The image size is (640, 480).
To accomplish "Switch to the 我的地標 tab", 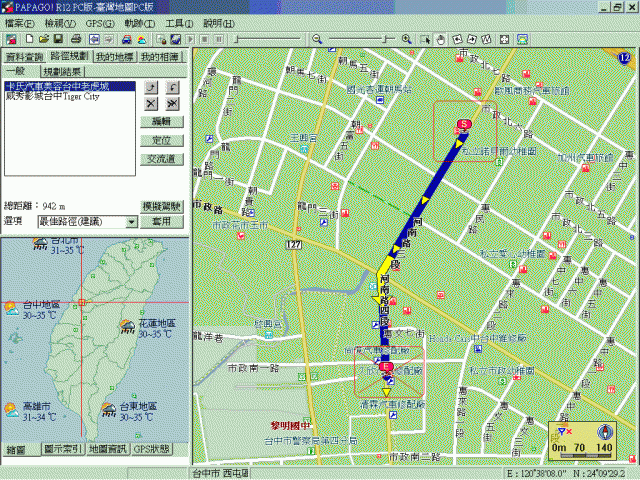I will [x=115, y=57].
